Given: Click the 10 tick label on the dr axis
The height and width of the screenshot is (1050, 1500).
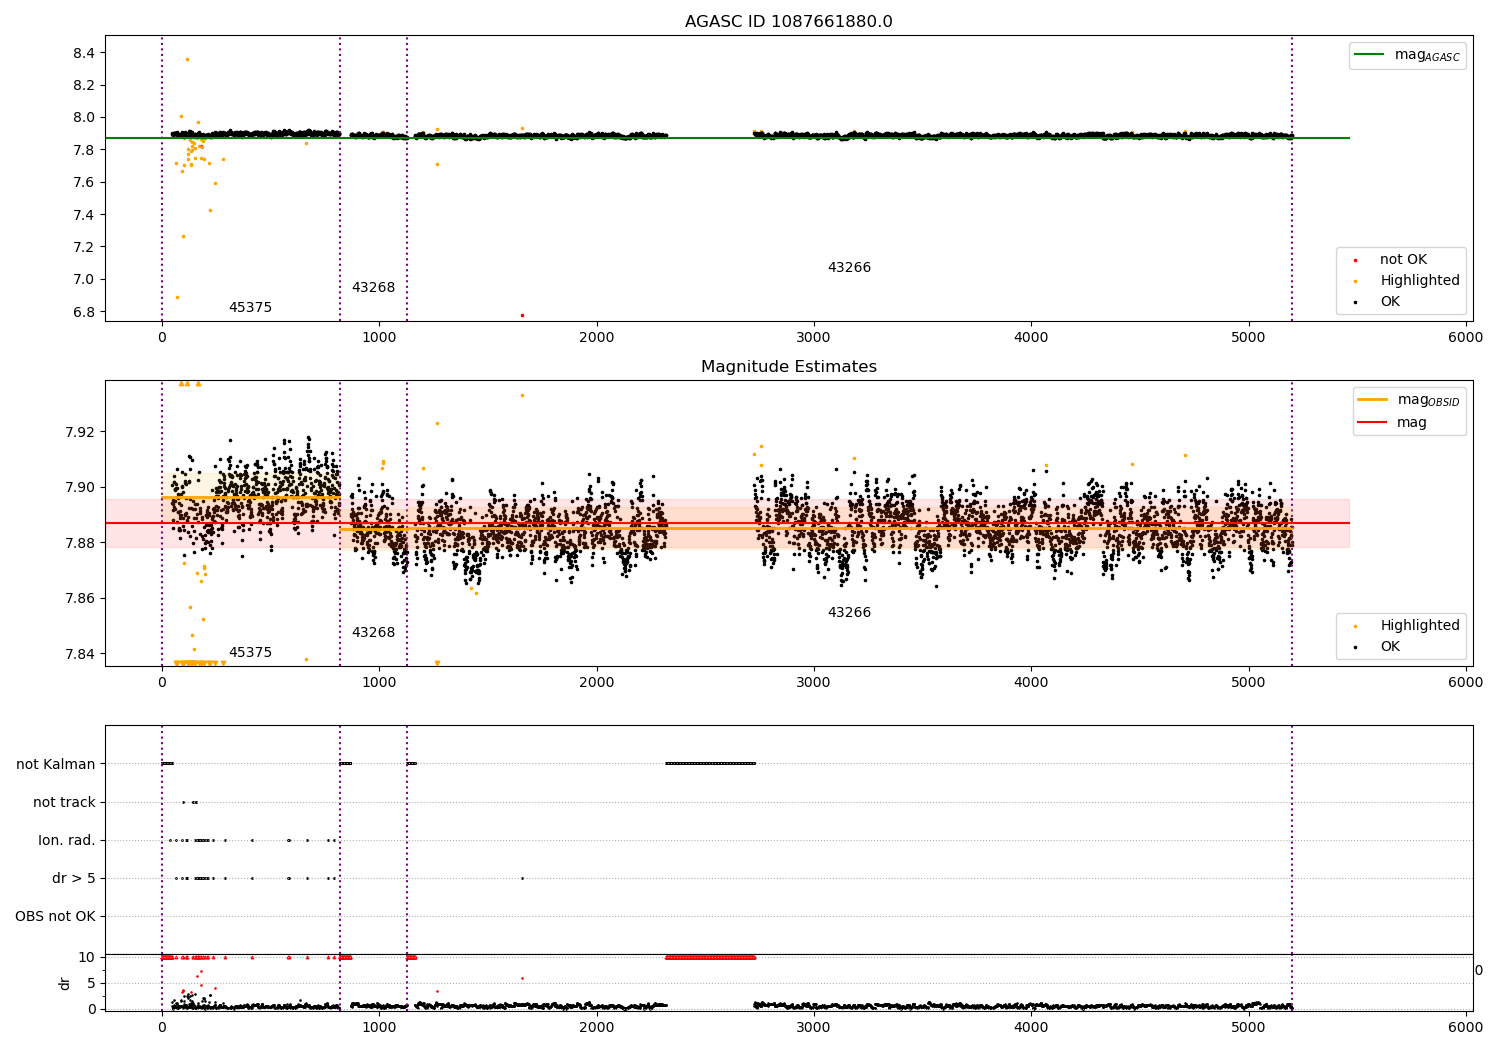Looking at the screenshot, I should tap(87, 957).
